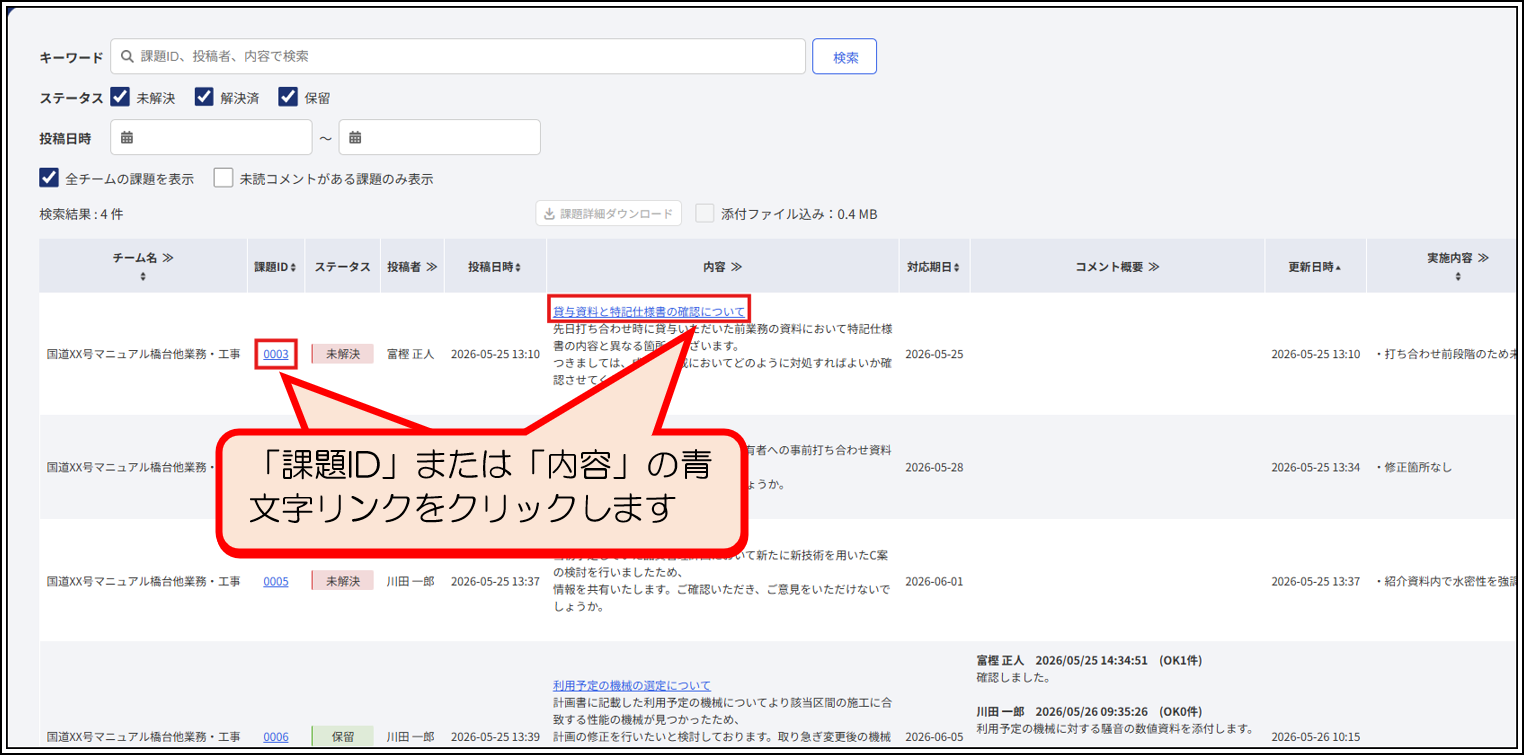Uncheck the 未解決 status checkbox
The width and height of the screenshot is (1524, 755).
[120, 97]
